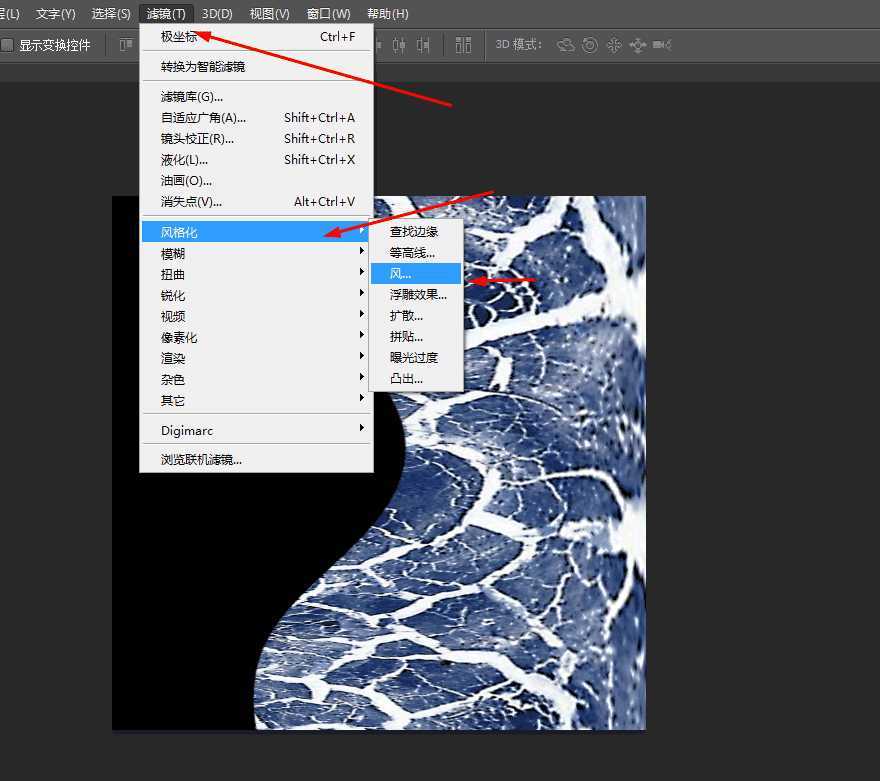880x781 pixels.
Task: Select the 3D roll camera mode icon
Action: pyautogui.click(x=589, y=45)
